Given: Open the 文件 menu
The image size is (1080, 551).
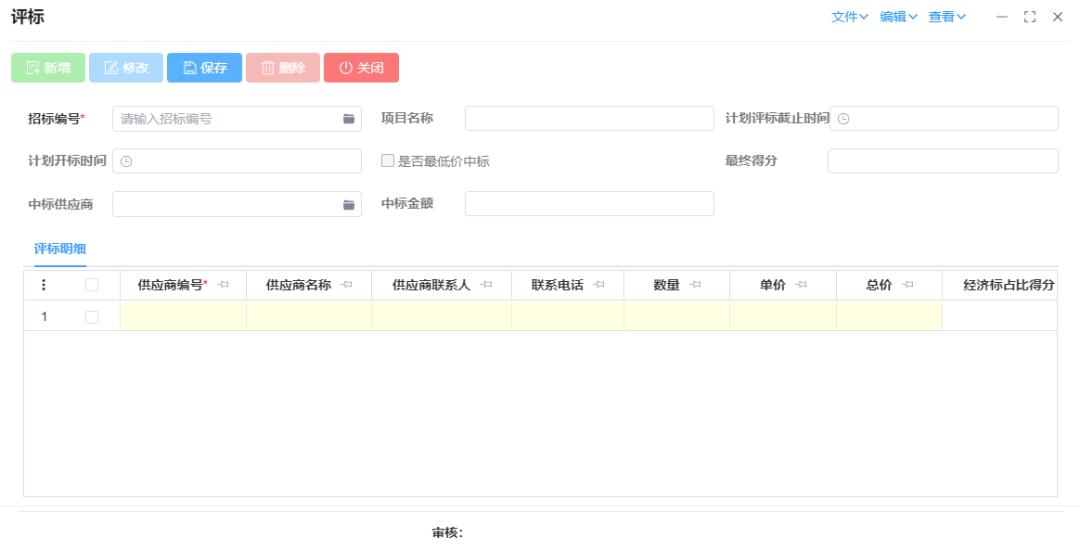Looking at the screenshot, I should 850,17.
